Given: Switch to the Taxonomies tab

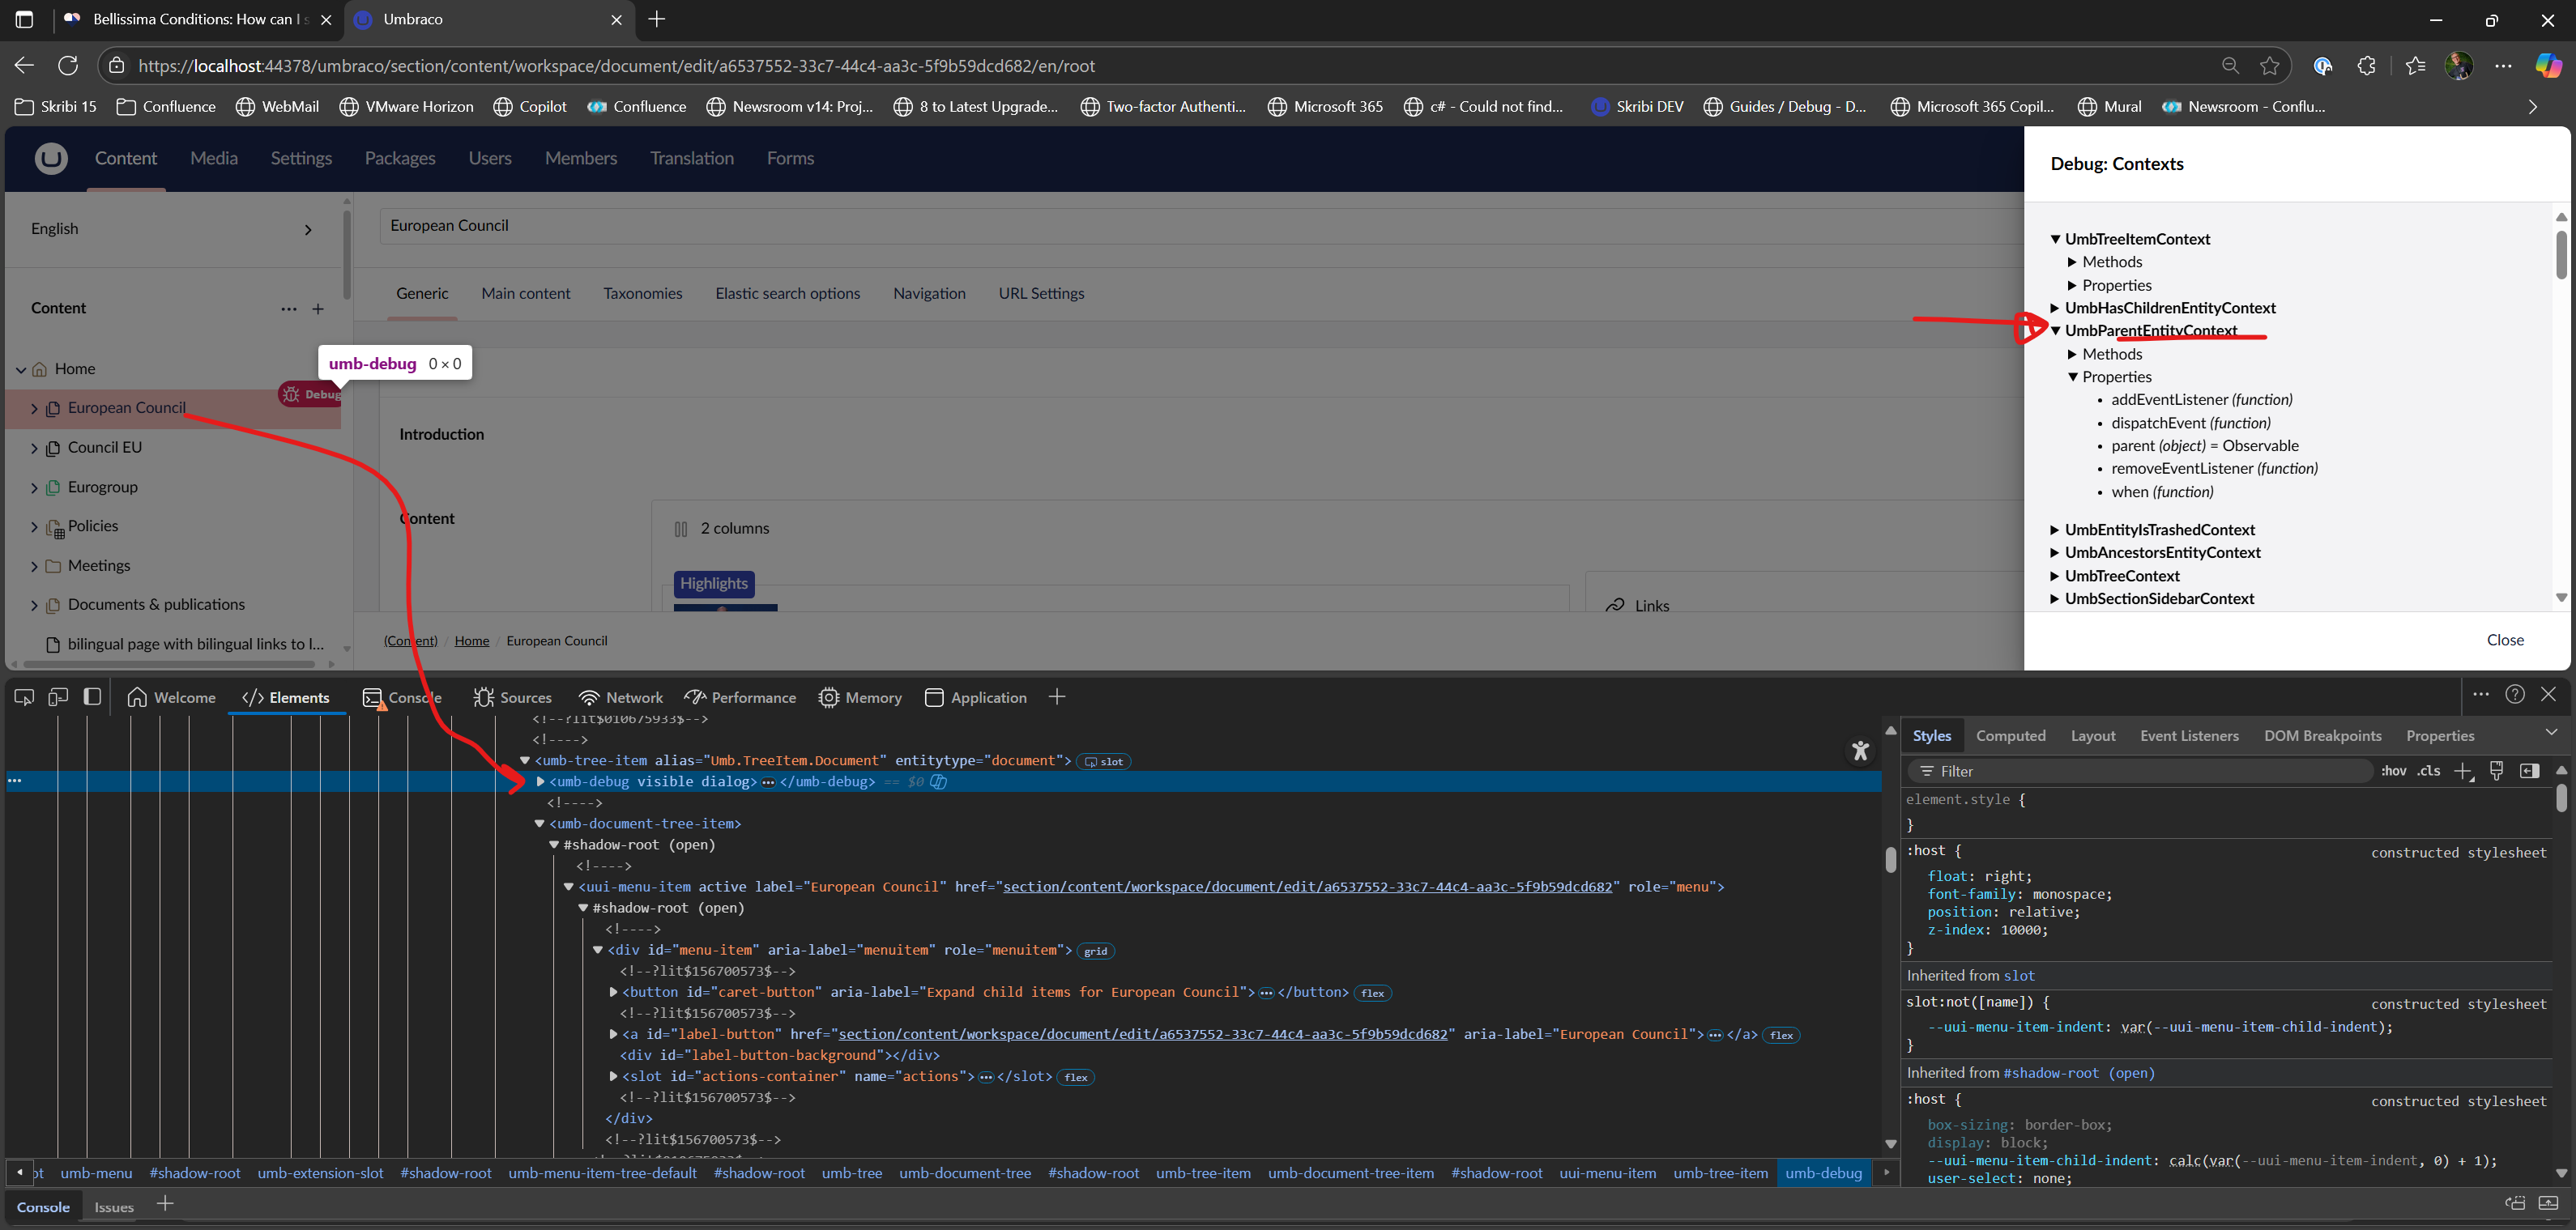Looking at the screenshot, I should coord(643,293).
